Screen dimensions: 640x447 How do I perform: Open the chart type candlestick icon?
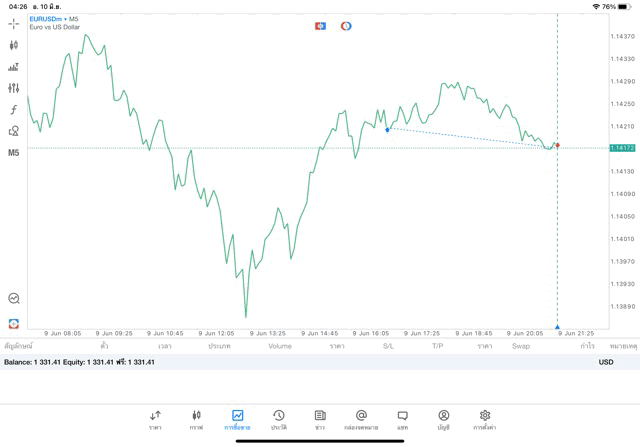click(13, 45)
